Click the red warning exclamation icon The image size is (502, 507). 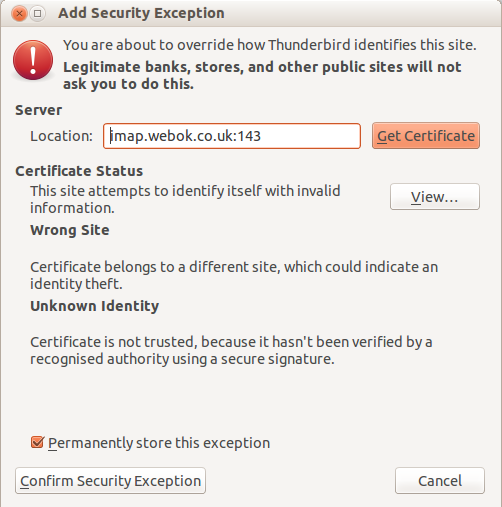point(33,60)
